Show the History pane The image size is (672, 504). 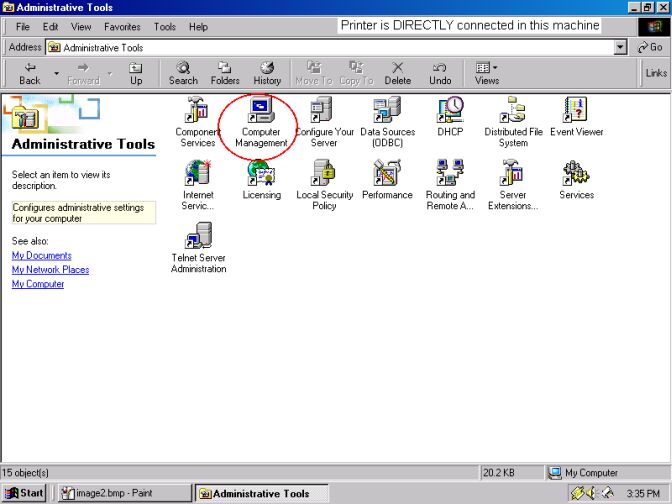pos(267,73)
